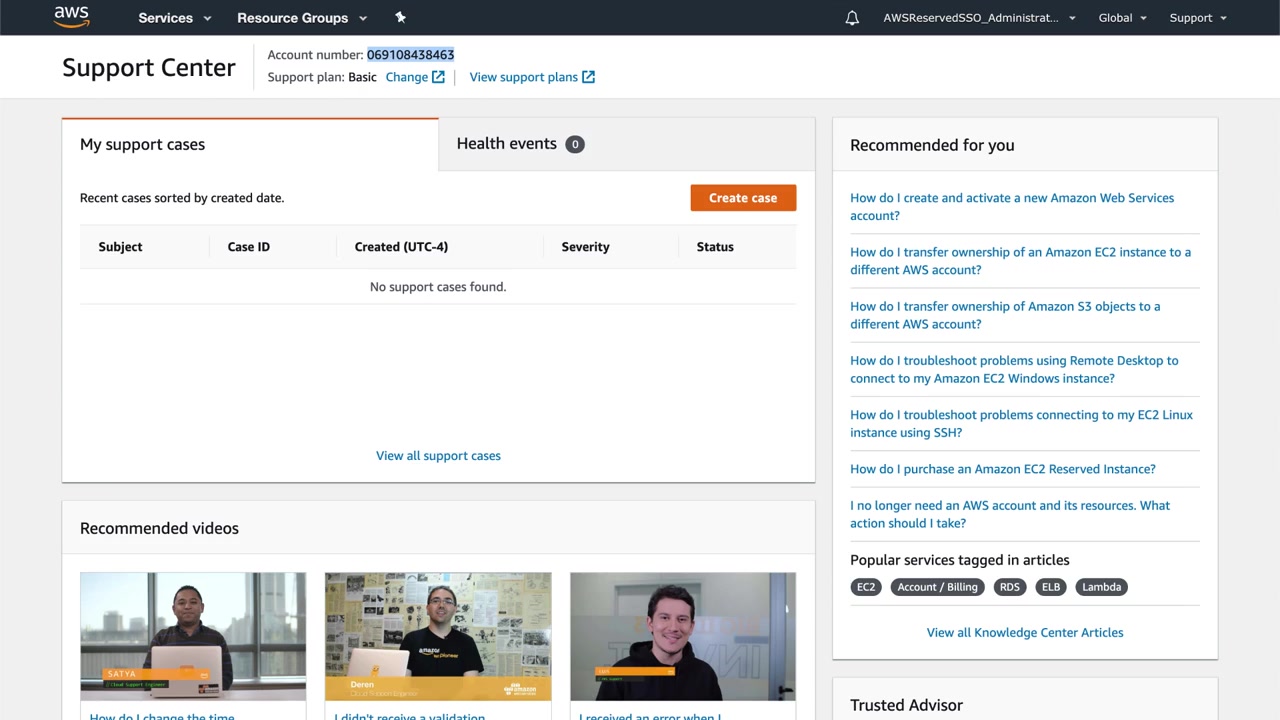Screen dimensions: 1280x720
Task: Play the Satya recommended video thumbnail
Action: point(193,636)
